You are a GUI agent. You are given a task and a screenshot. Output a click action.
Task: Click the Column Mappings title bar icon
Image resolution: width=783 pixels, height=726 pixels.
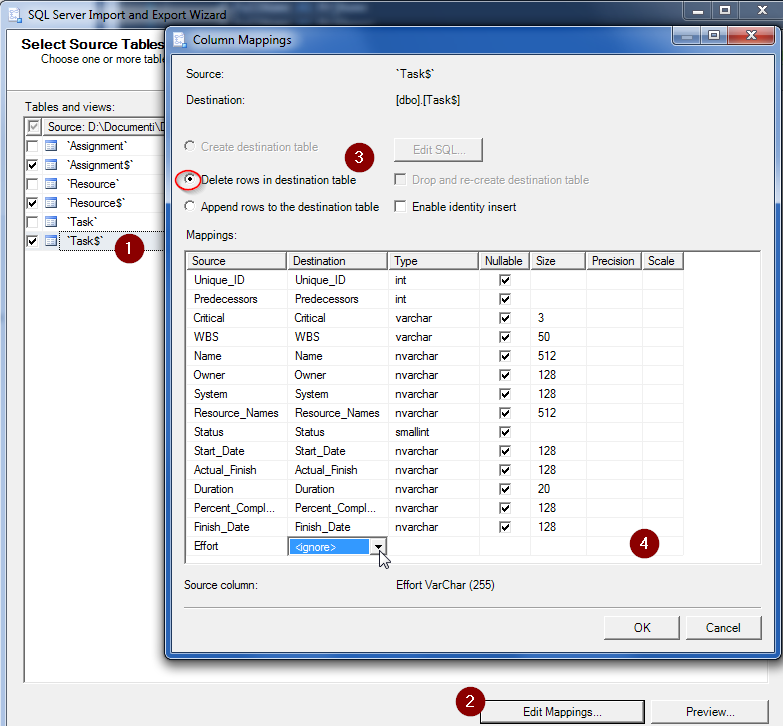pyautogui.click(x=180, y=40)
